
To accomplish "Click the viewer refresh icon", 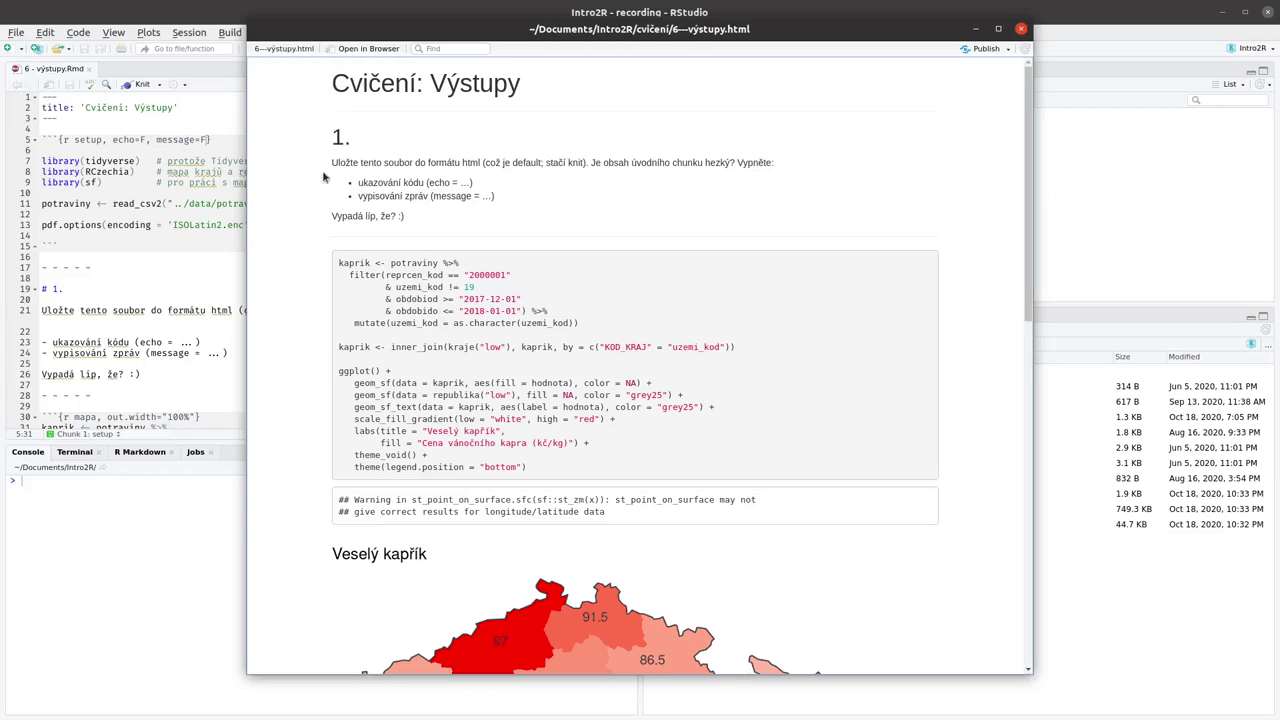I will (x=1024, y=48).
